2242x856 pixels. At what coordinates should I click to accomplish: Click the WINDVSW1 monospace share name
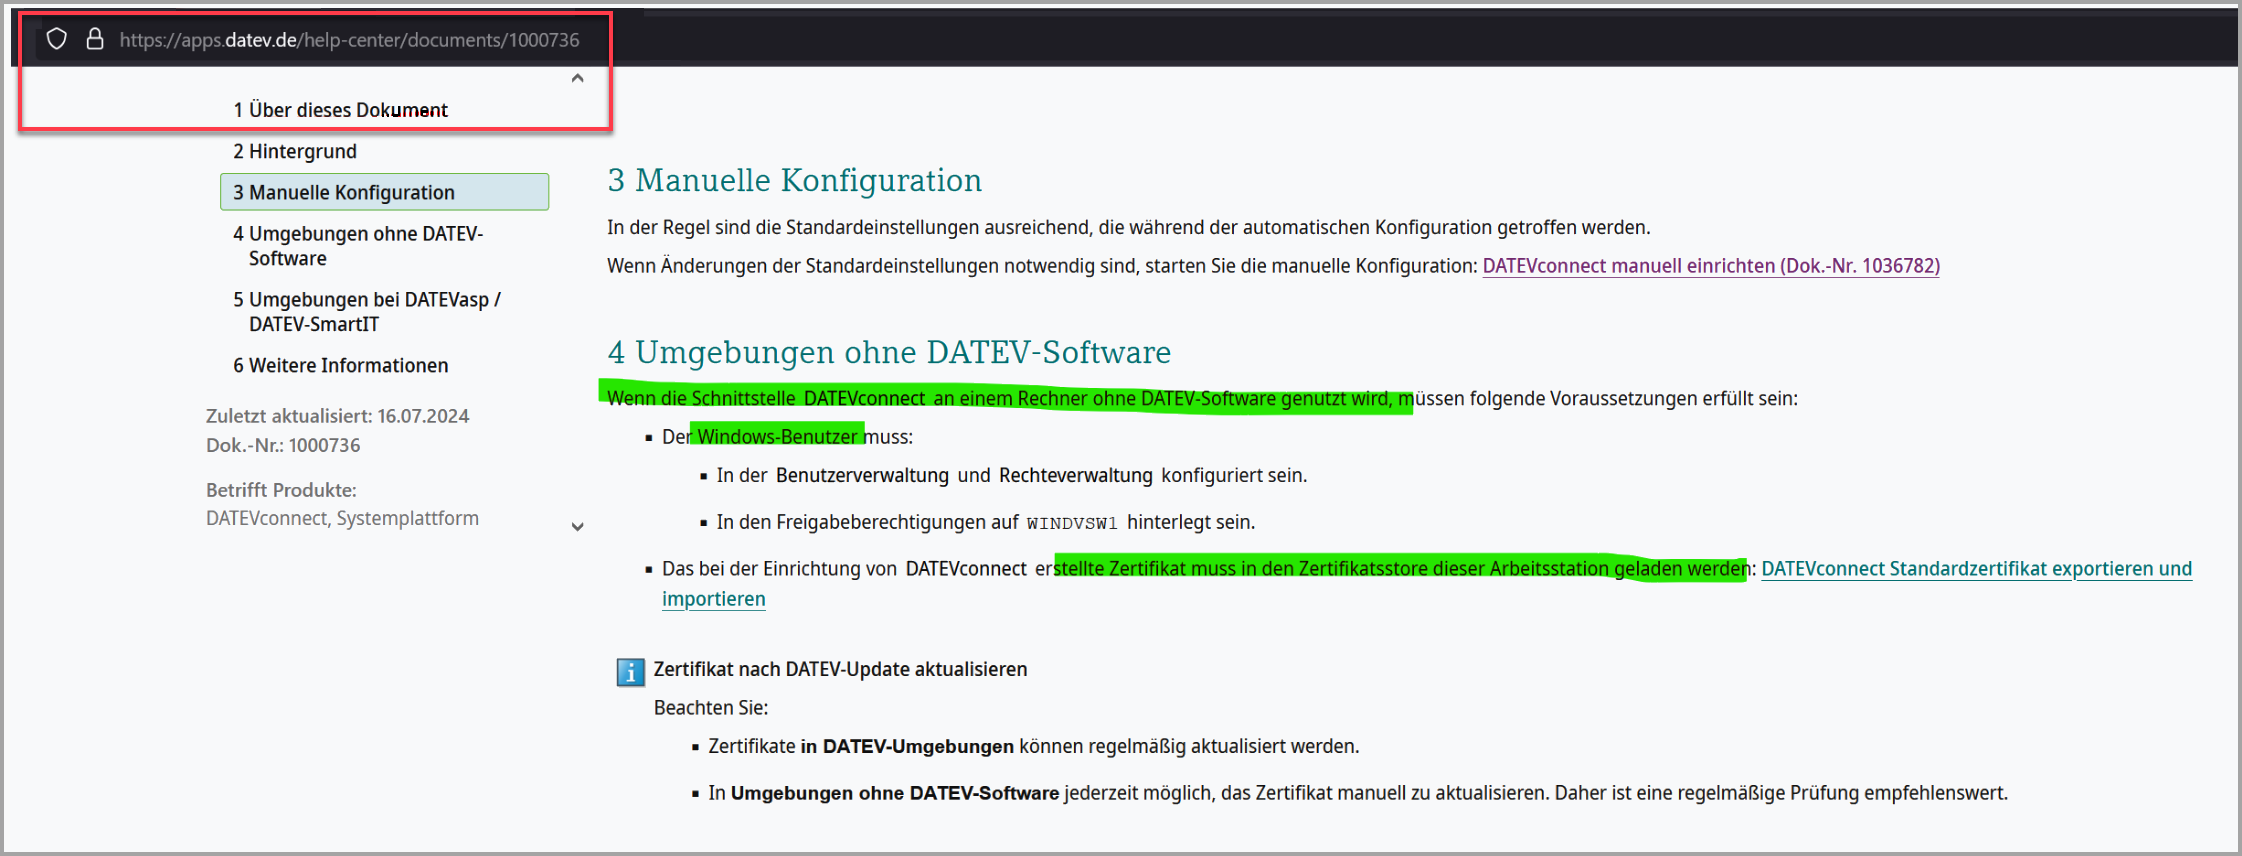pyautogui.click(x=1071, y=523)
